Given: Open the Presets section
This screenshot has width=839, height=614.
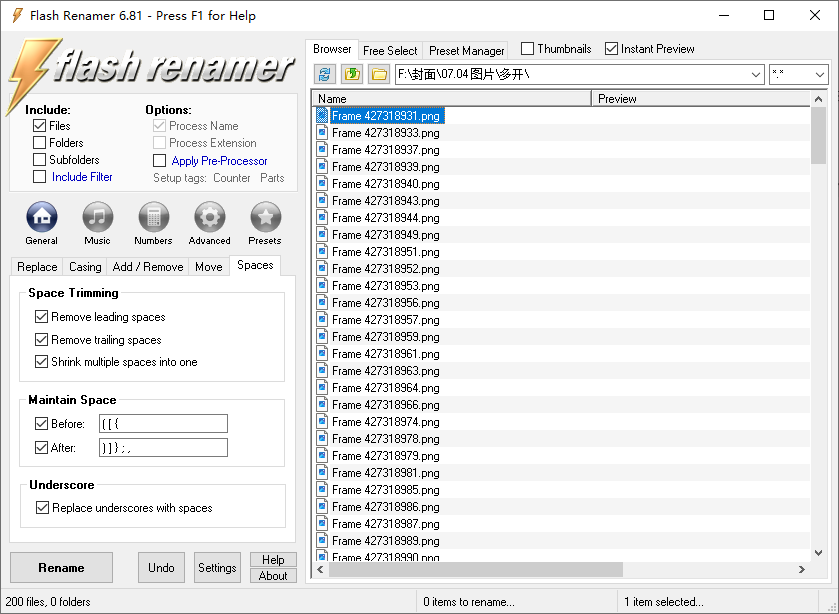Looking at the screenshot, I should click(265, 217).
